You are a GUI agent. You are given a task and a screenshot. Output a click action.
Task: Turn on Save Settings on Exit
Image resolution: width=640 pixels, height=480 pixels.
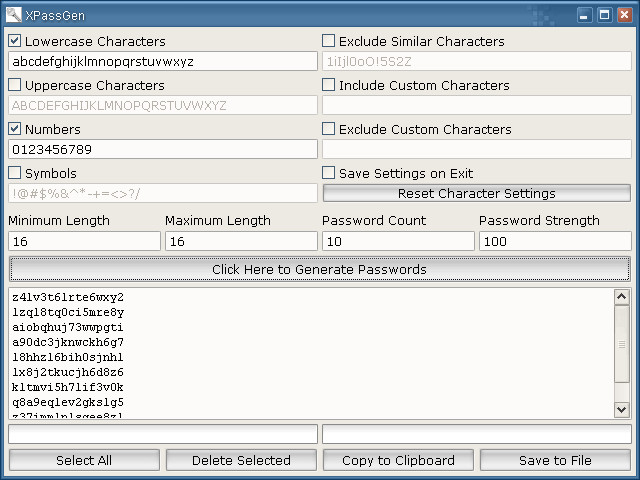pyautogui.click(x=329, y=173)
